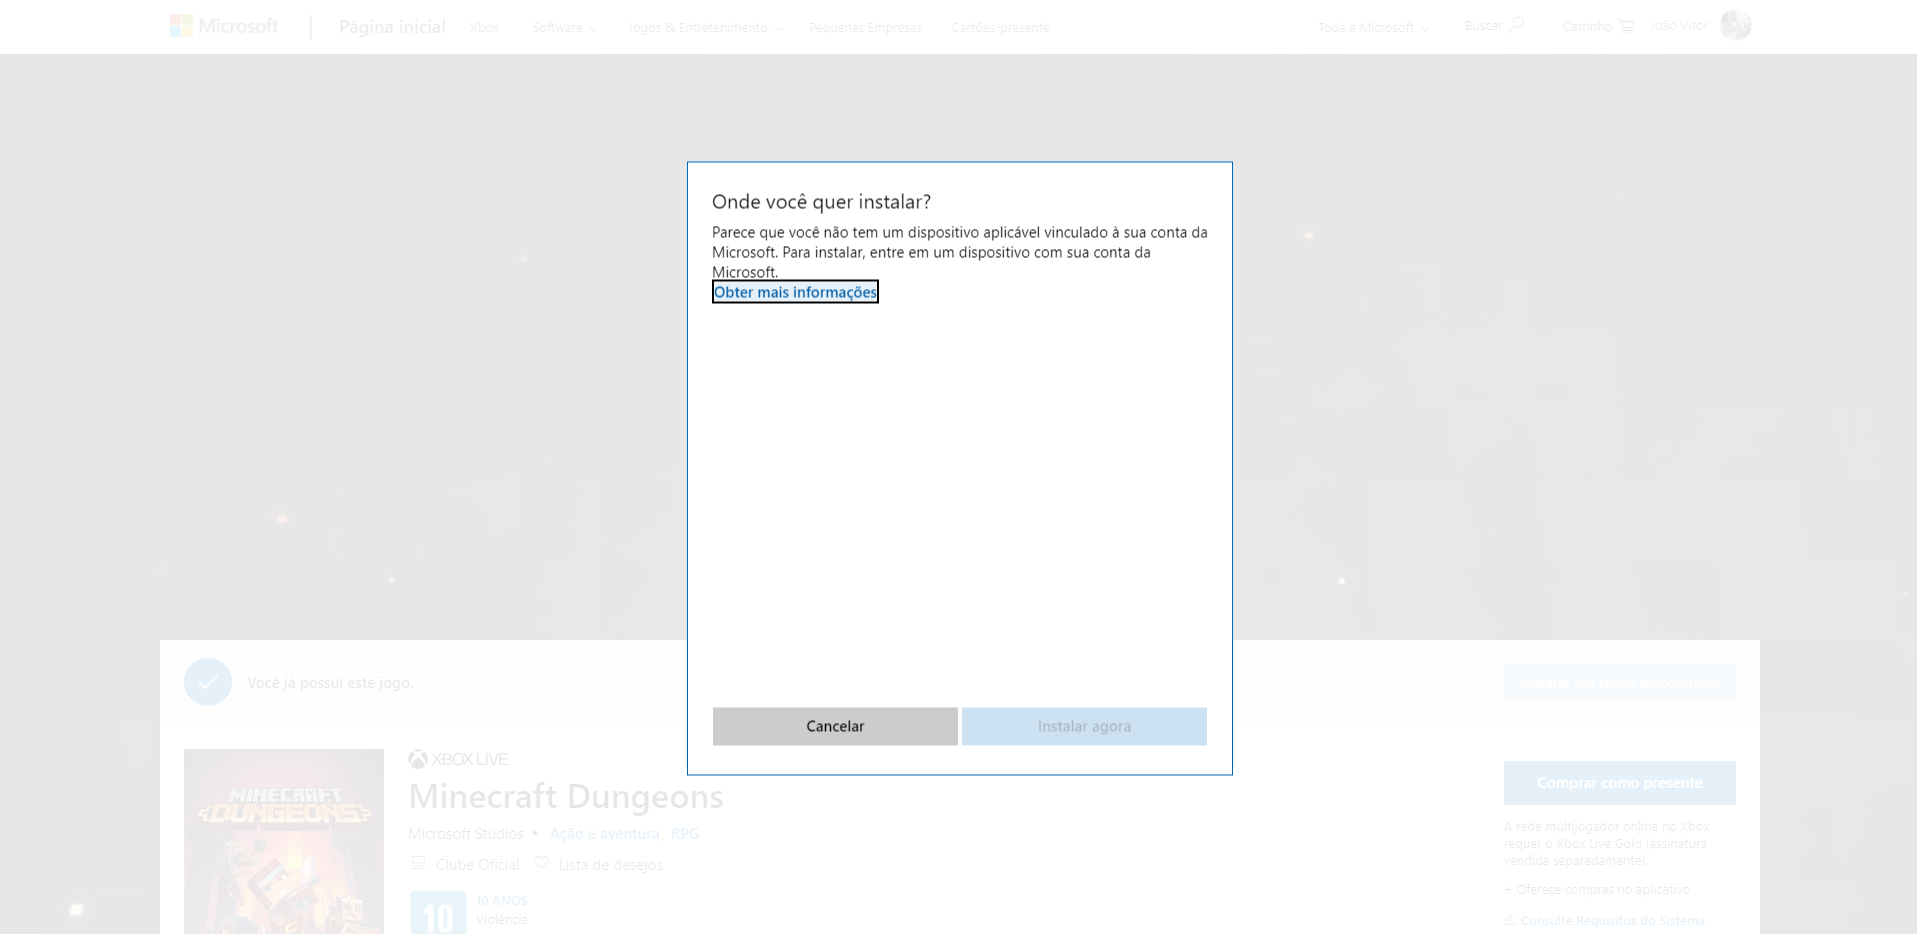Click the checkmark icon beside ownership message

pos(208,682)
